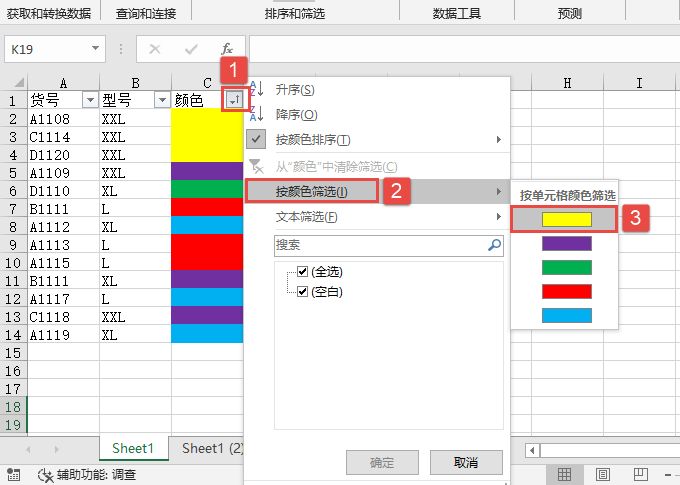Screen dimensions: 680x485
Task: Select cell containing A1109
Action: coord(63,173)
